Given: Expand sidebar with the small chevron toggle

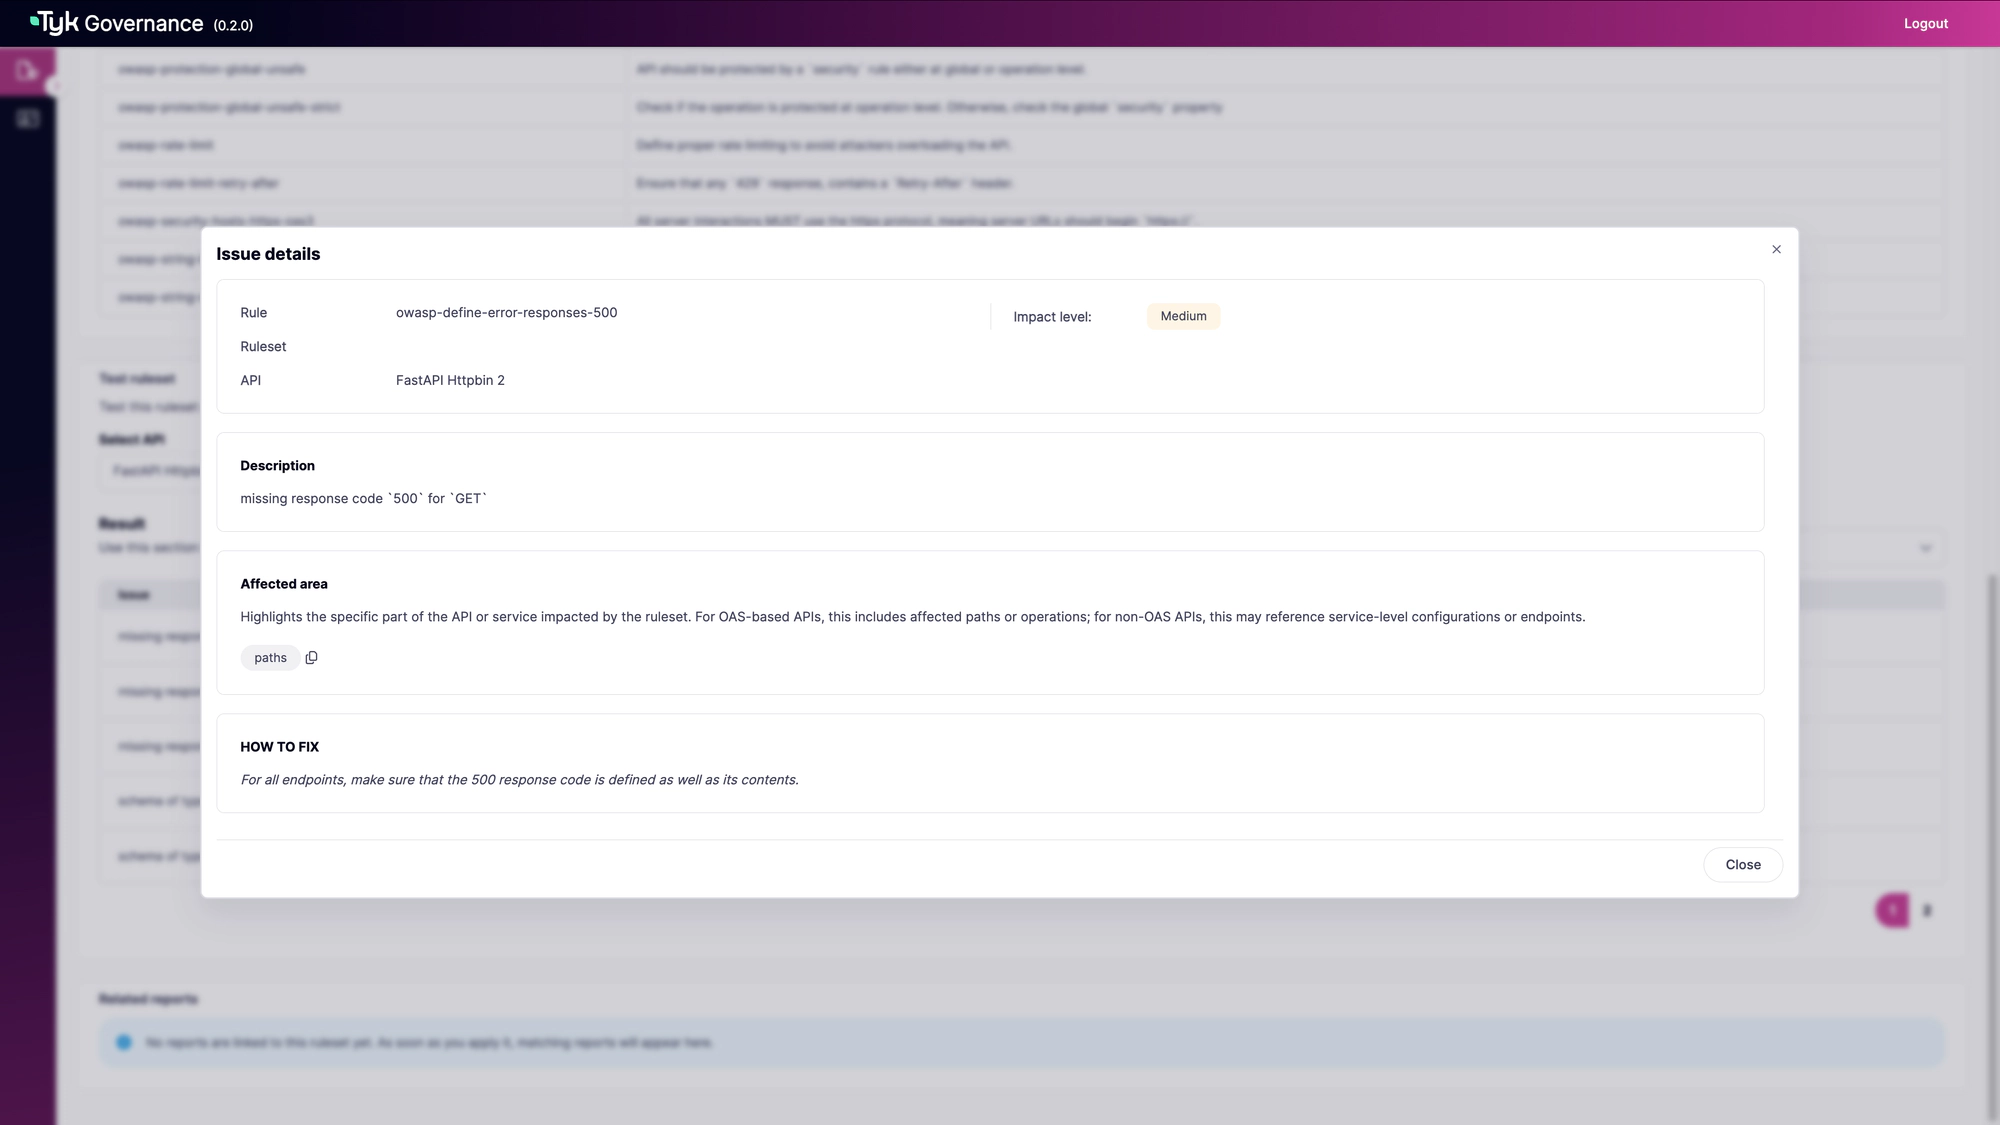Looking at the screenshot, I should [57, 86].
